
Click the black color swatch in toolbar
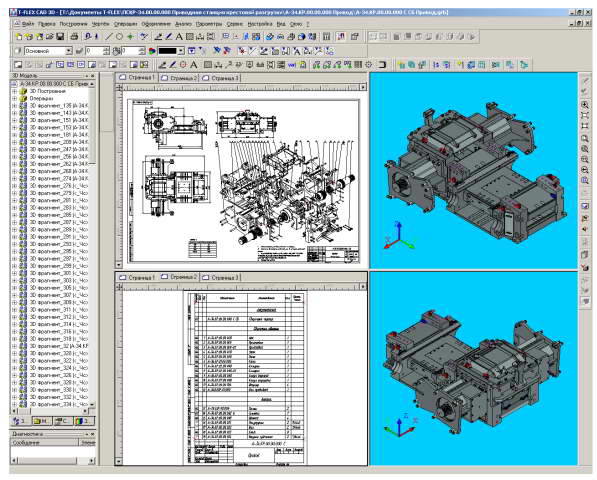pyautogui.click(x=168, y=51)
